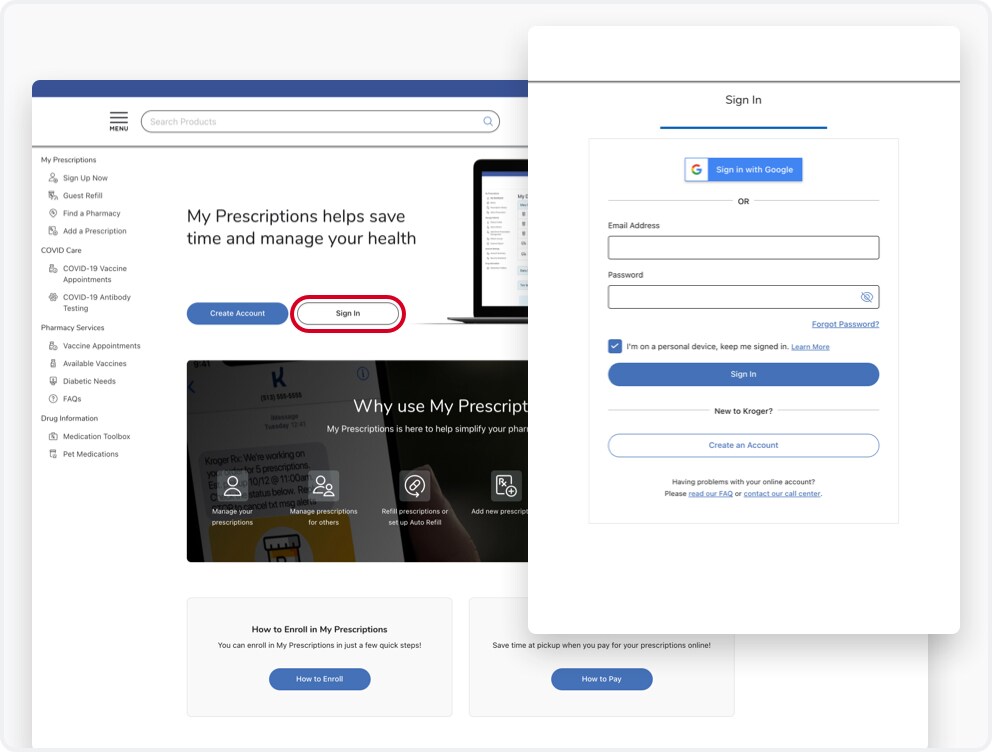This screenshot has width=992, height=752.
Task: Click the outlined Sign In button
Action: 348,313
